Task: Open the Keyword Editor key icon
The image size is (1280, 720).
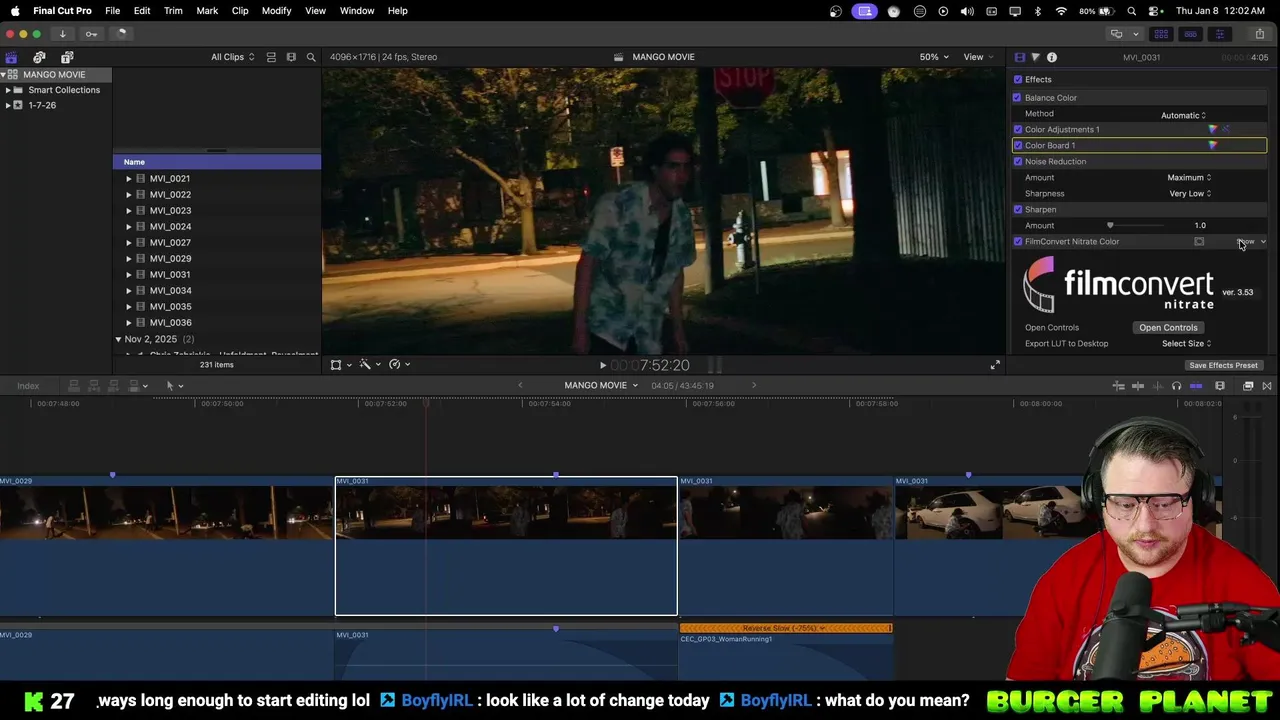Action: 91,34
